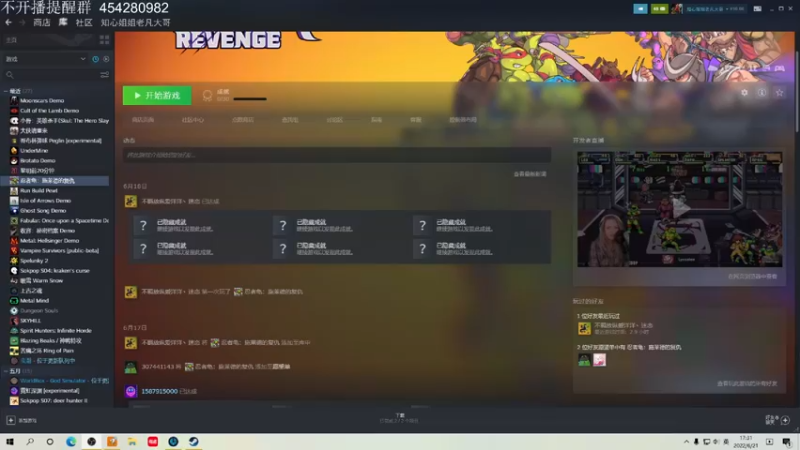The height and width of the screenshot is (450, 800).
Task: Click the green 开始游戏 play button
Action: click(157, 95)
